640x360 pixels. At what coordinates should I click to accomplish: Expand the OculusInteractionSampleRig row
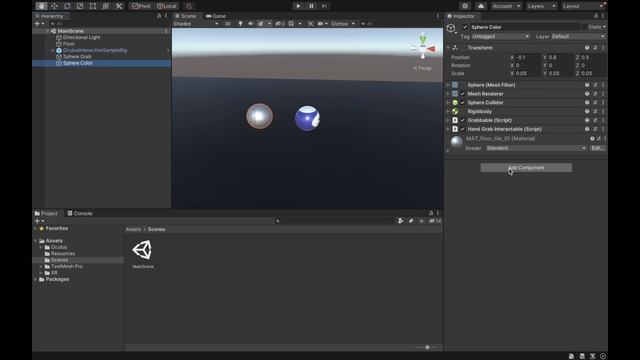53,50
